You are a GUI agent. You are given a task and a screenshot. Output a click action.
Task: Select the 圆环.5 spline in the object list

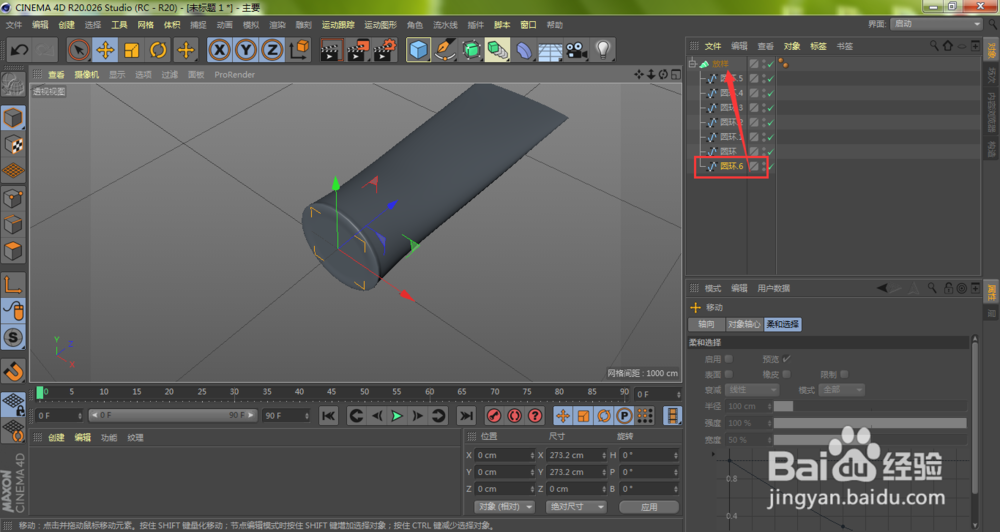coord(732,78)
